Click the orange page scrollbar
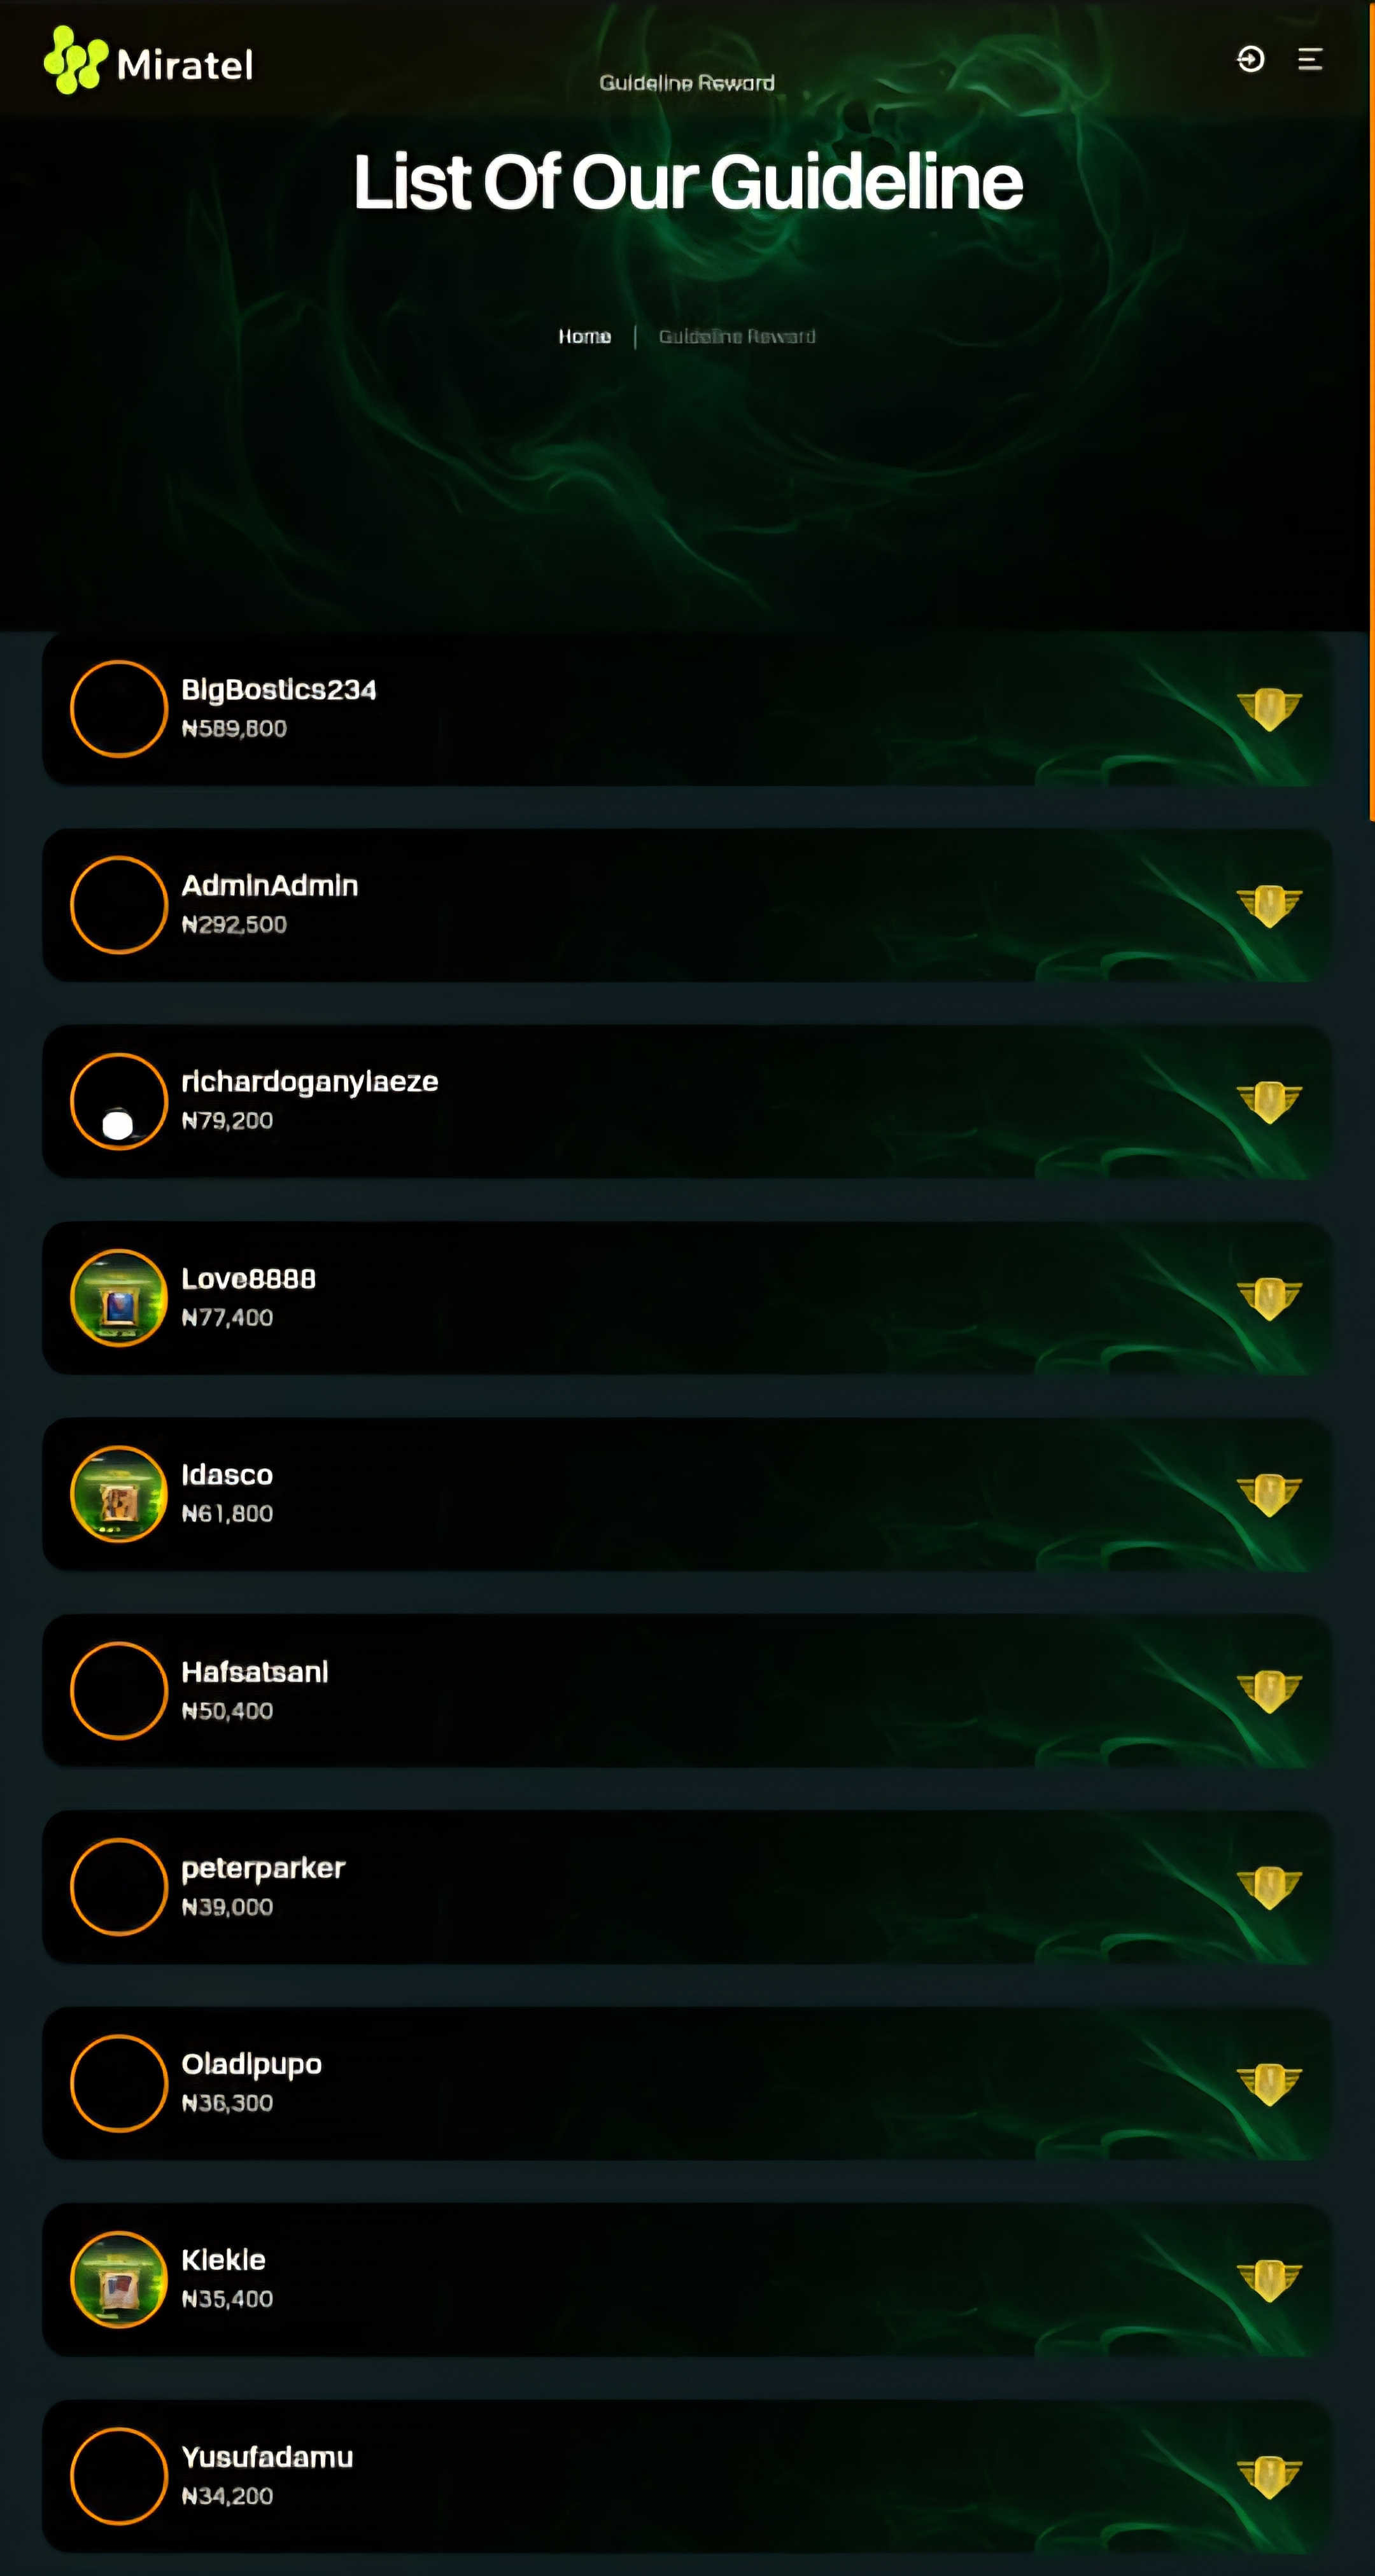This screenshot has width=1375, height=2576. (1371, 410)
